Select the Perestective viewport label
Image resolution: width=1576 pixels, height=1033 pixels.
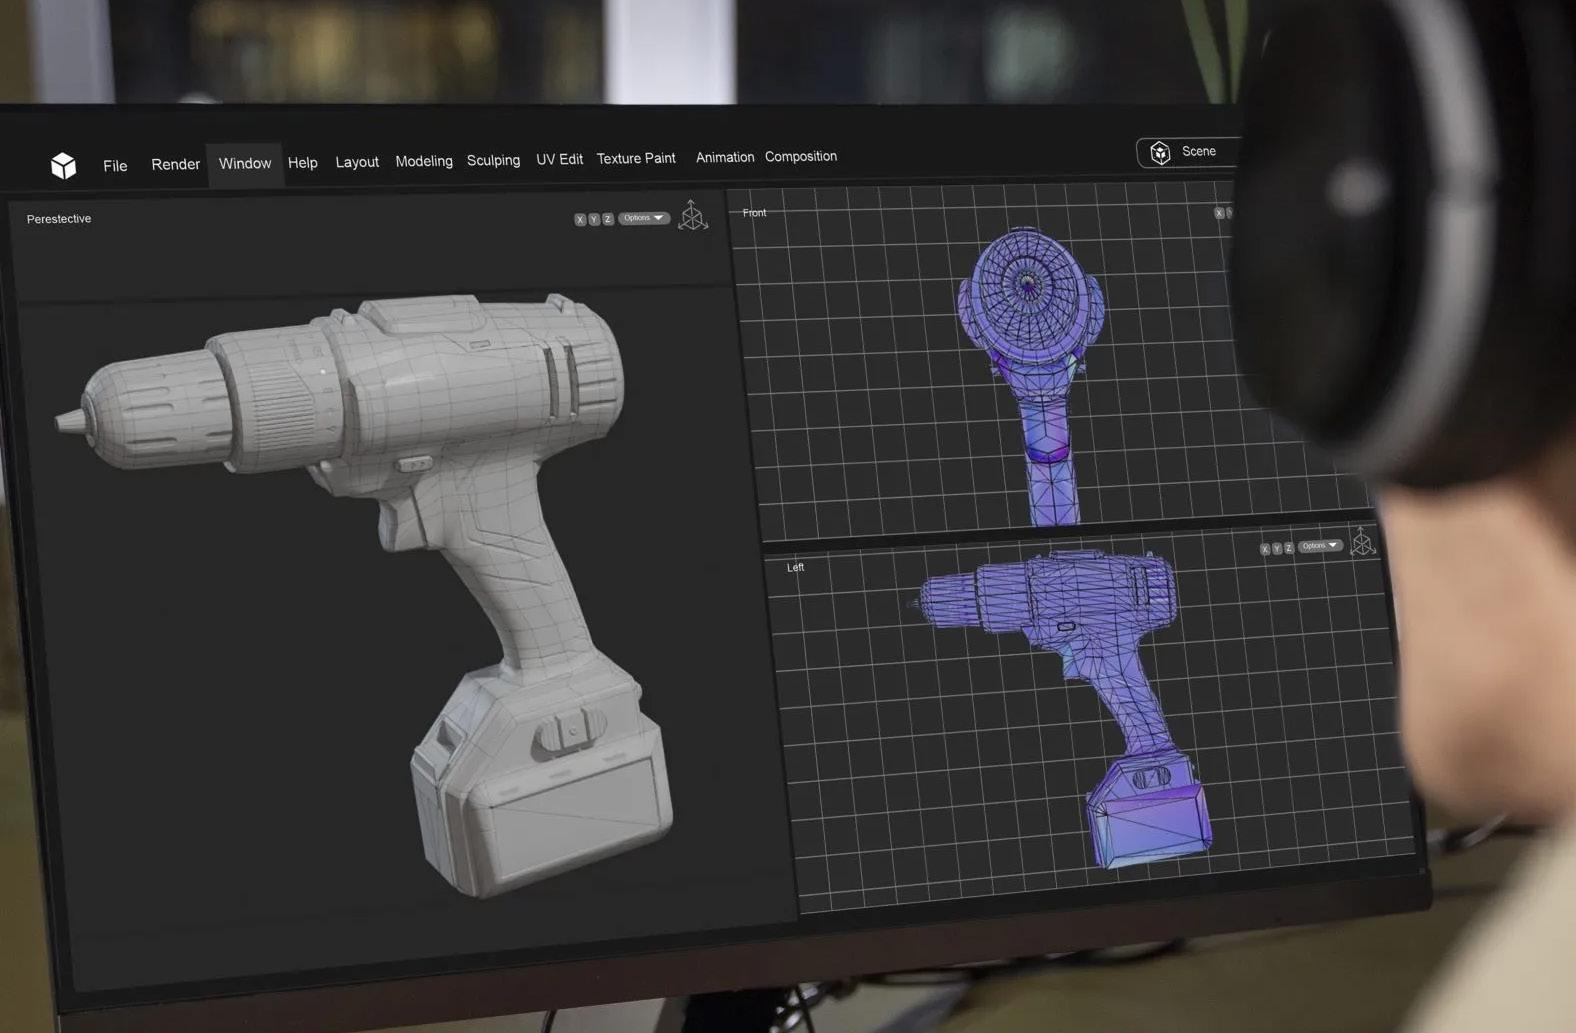coord(59,219)
